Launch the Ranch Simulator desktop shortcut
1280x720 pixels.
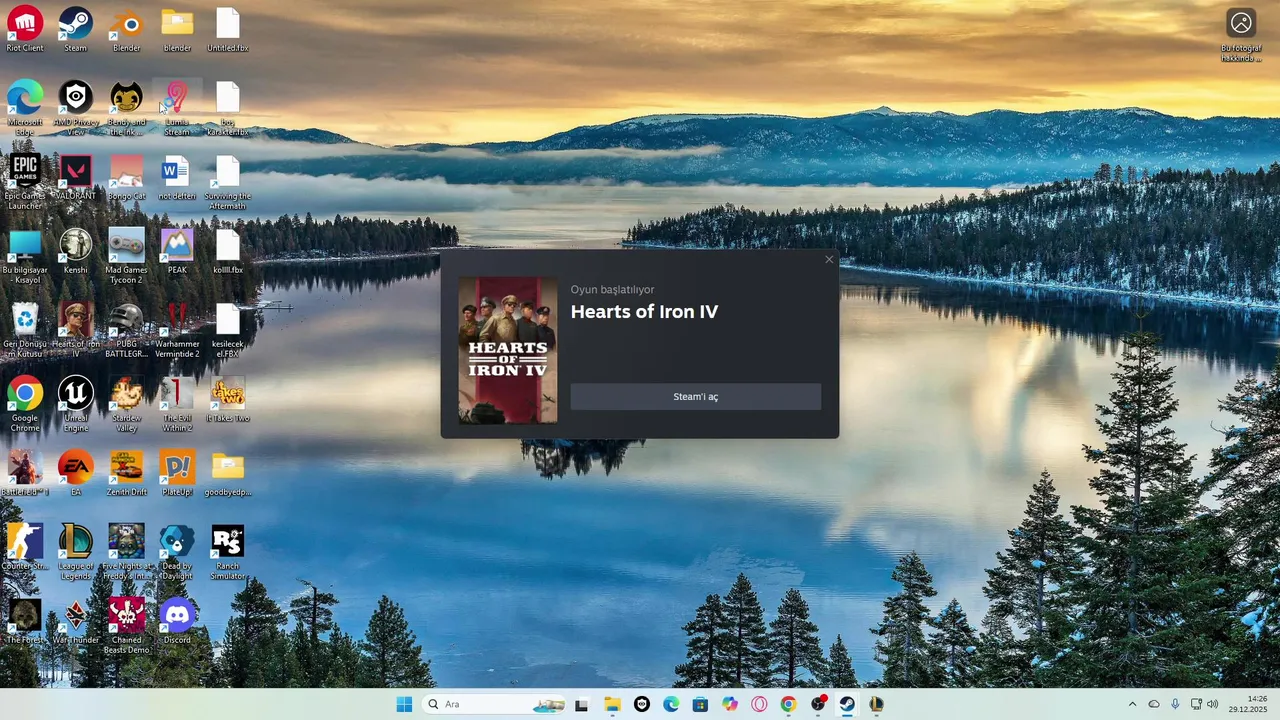228,552
